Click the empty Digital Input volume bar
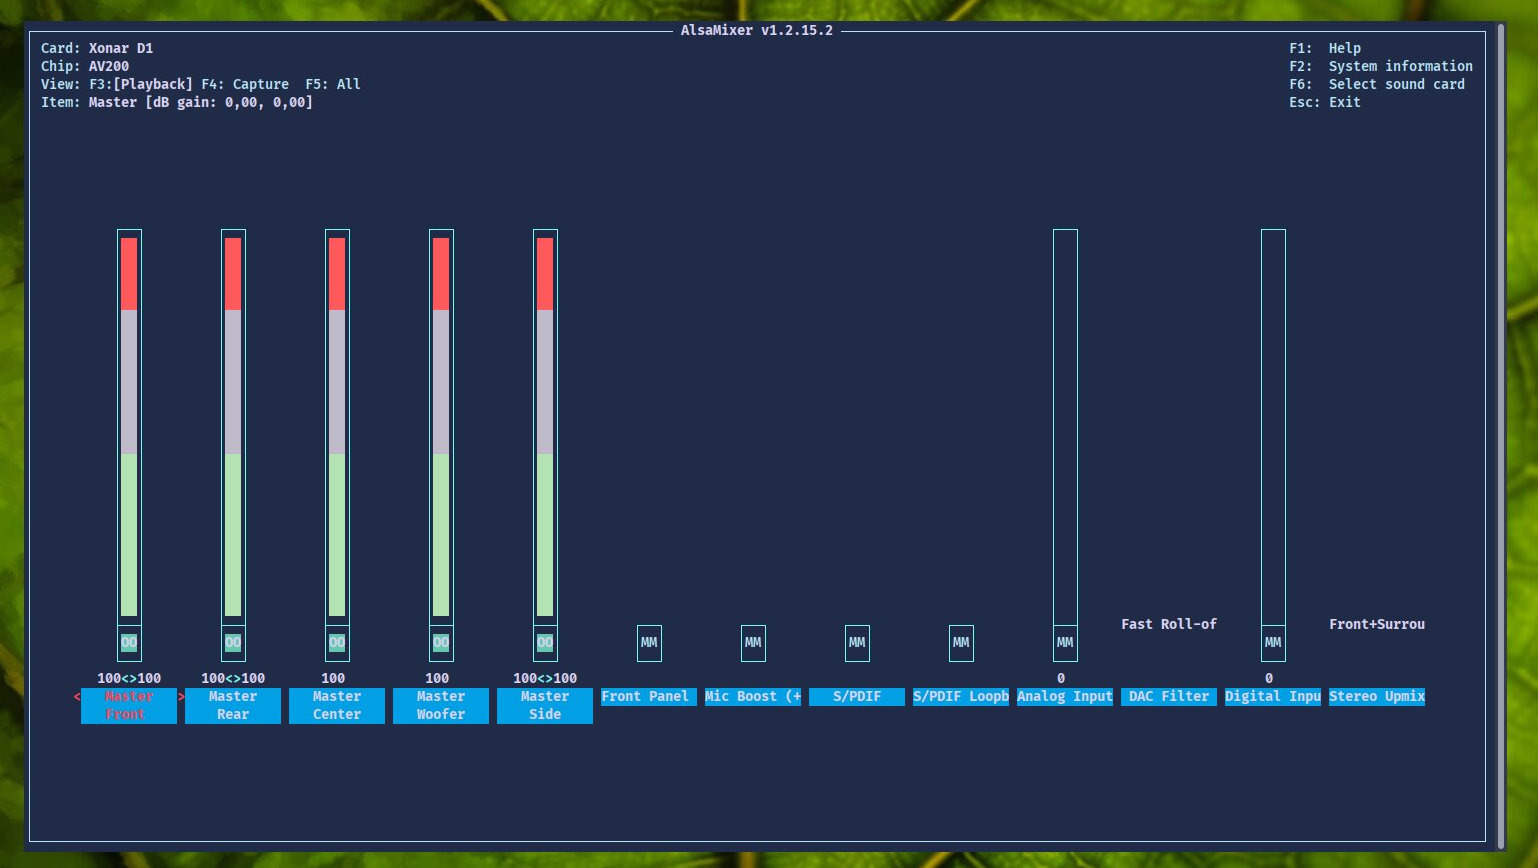This screenshot has width=1538, height=868. pyautogui.click(x=1273, y=427)
